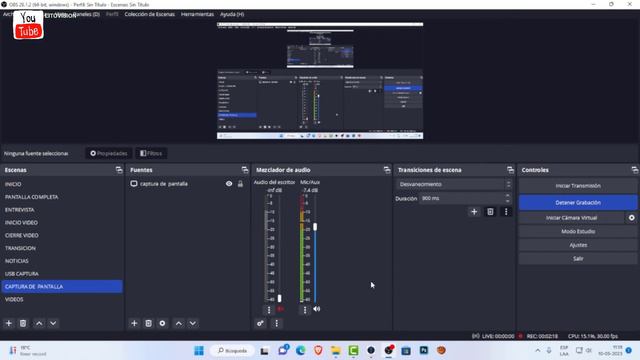Open File Explorer from the taskbar
This screenshot has height=360, width=640.
pos(336,351)
